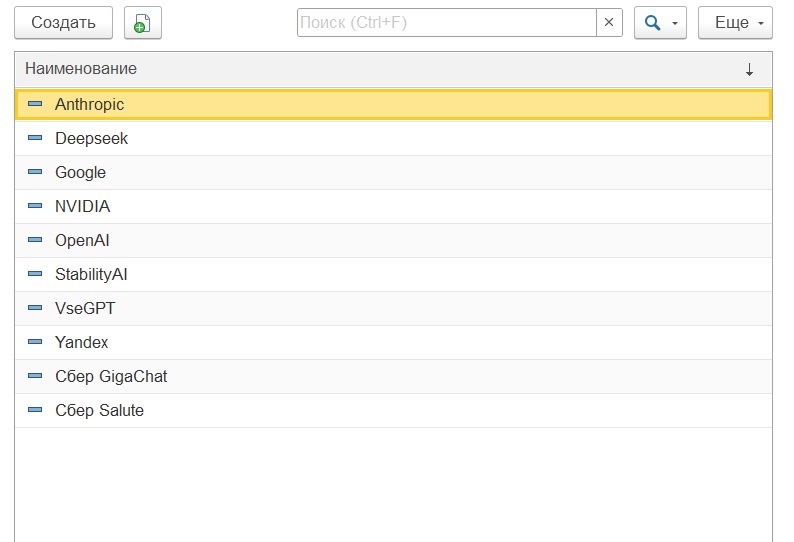Image resolution: width=794 pixels, height=542 pixels.
Task: Select the NVIDIA row
Action: 393,206
